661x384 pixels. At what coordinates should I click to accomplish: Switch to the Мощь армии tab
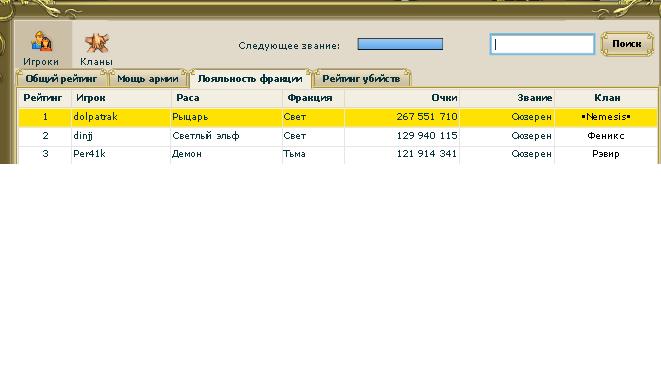pyautogui.click(x=148, y=78)
